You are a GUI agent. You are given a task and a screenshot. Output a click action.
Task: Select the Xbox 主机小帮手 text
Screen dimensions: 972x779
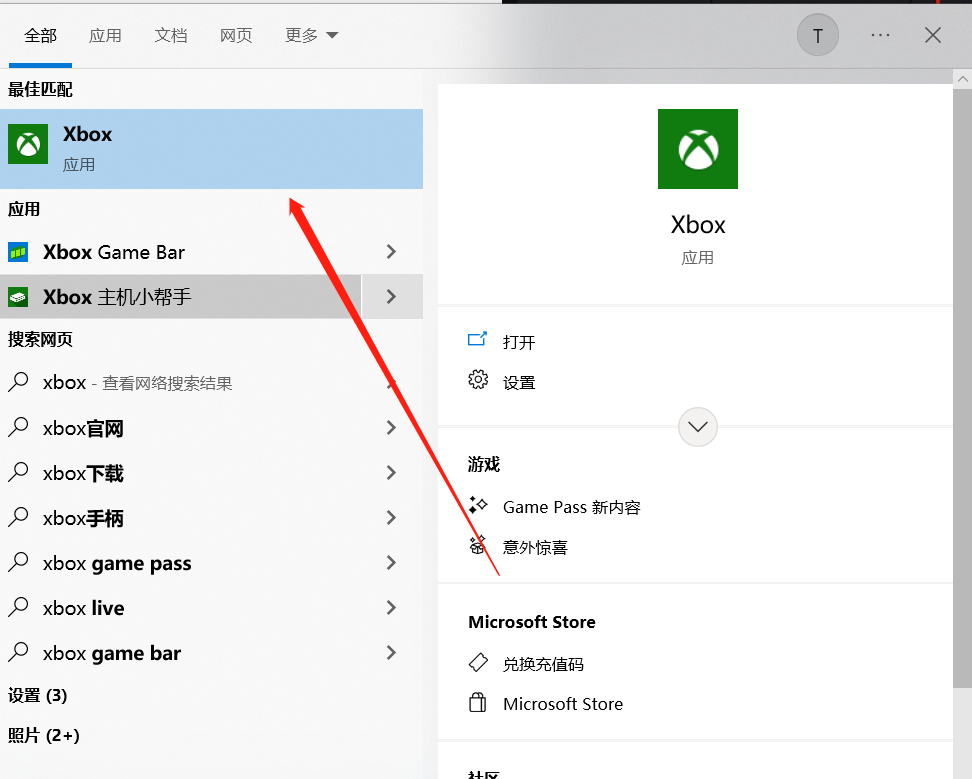click(x=117, y=297)
